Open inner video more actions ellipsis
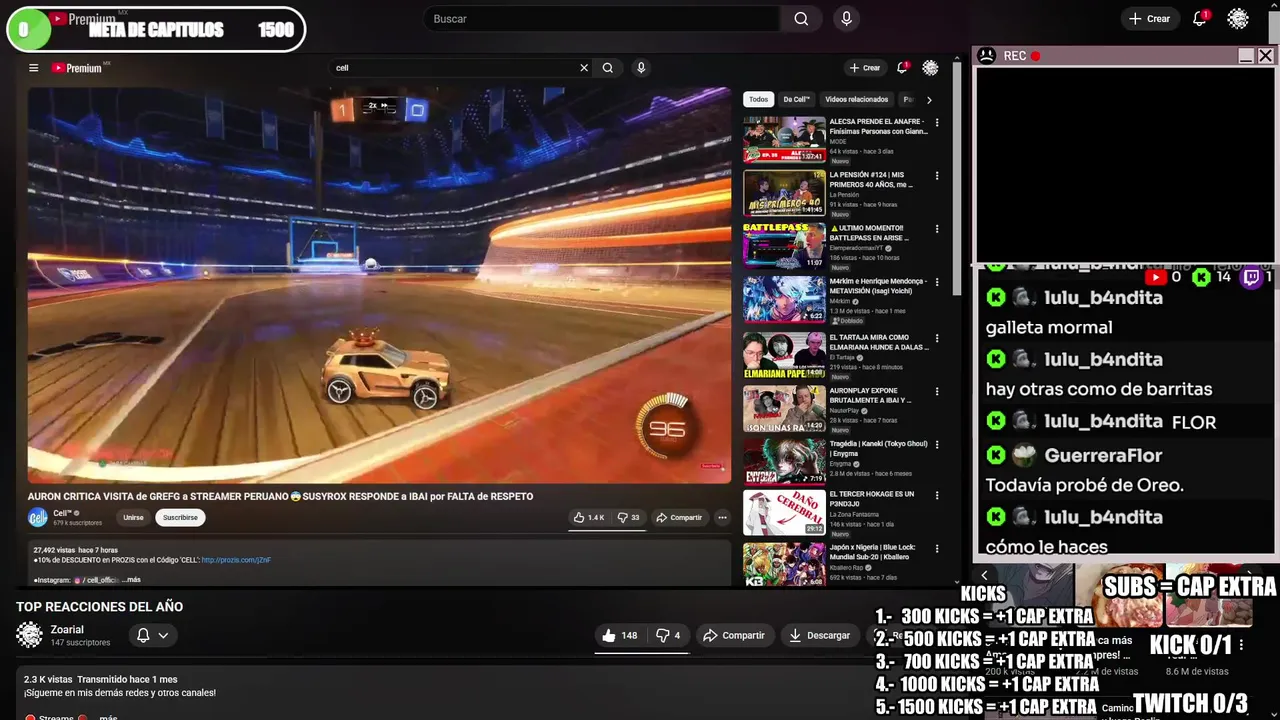The width and height of the screenshot is (1280, 720). coord(722,517)
